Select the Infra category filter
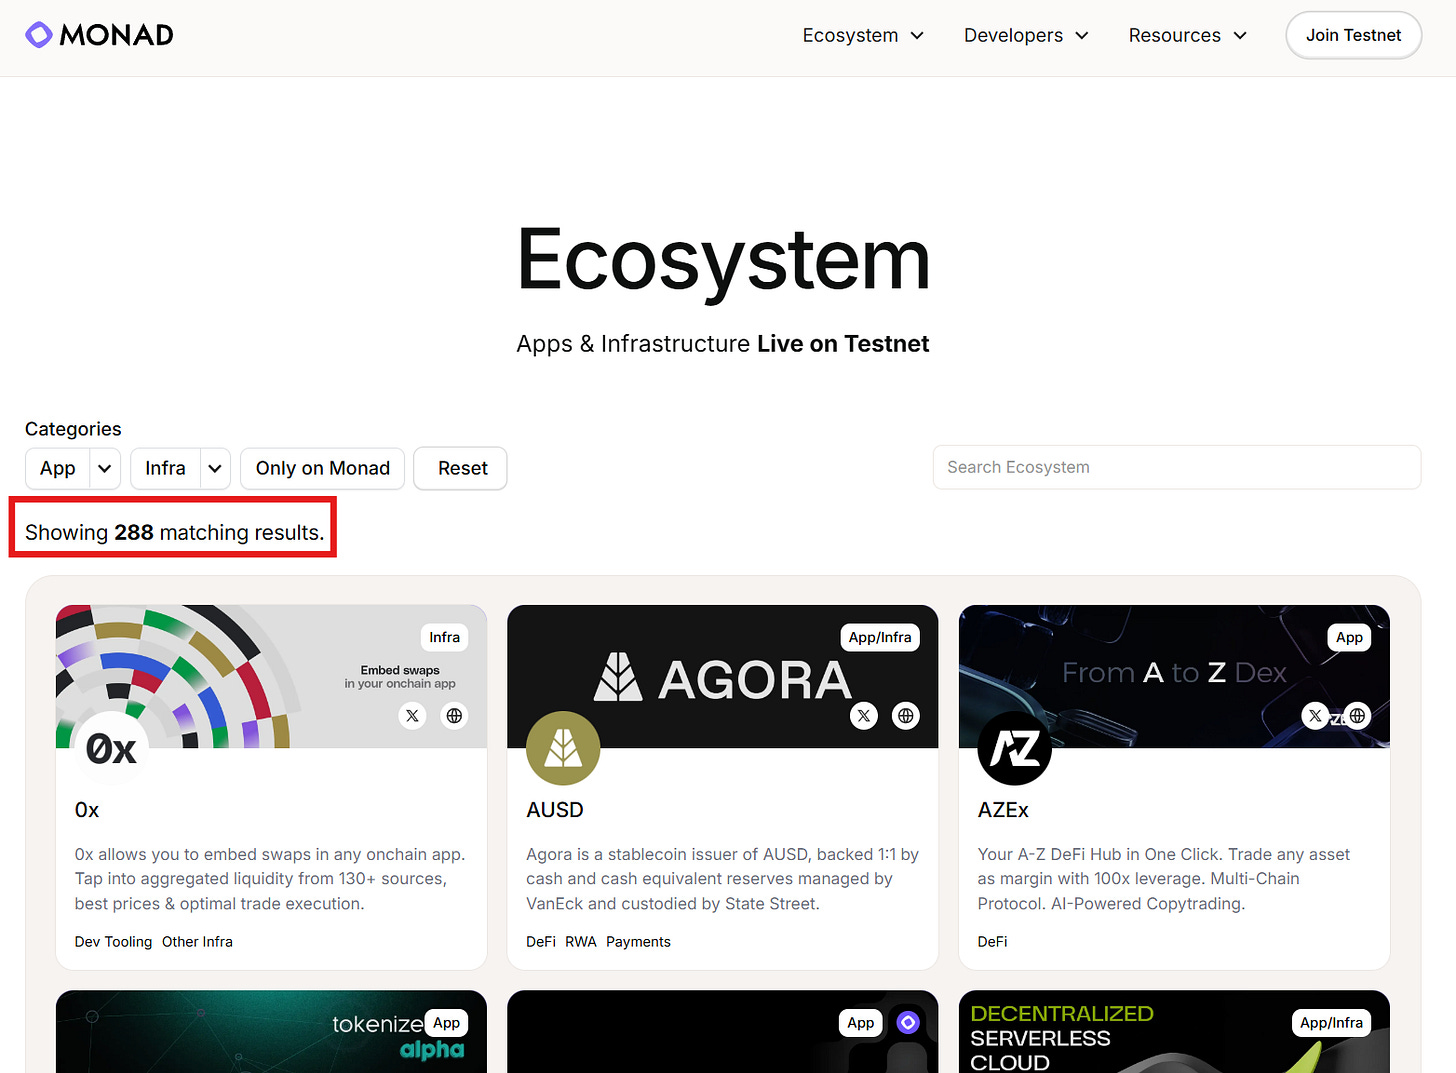This screenshot has height=1073, width=1456. [x=166, y=468]
